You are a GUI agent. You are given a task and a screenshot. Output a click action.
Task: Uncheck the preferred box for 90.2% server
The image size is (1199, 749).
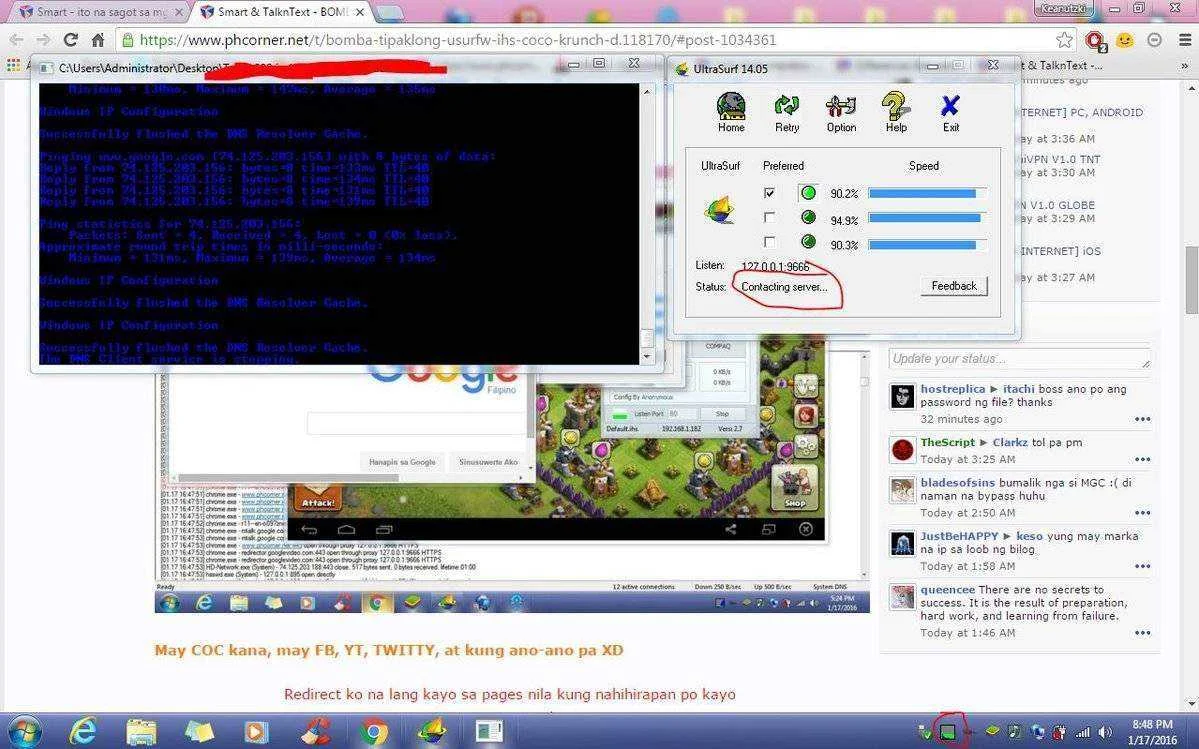[769, 193]
